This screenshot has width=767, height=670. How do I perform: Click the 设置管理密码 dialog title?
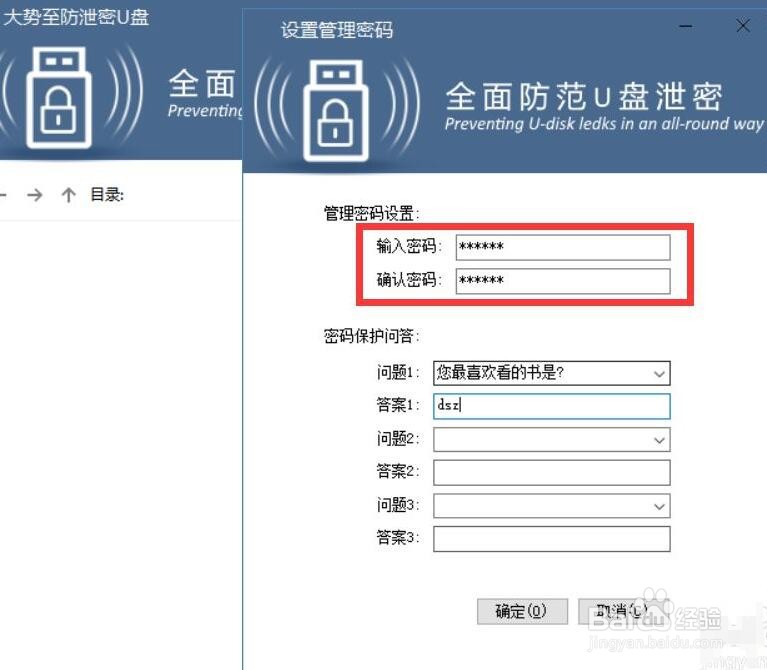click(337, 30)
